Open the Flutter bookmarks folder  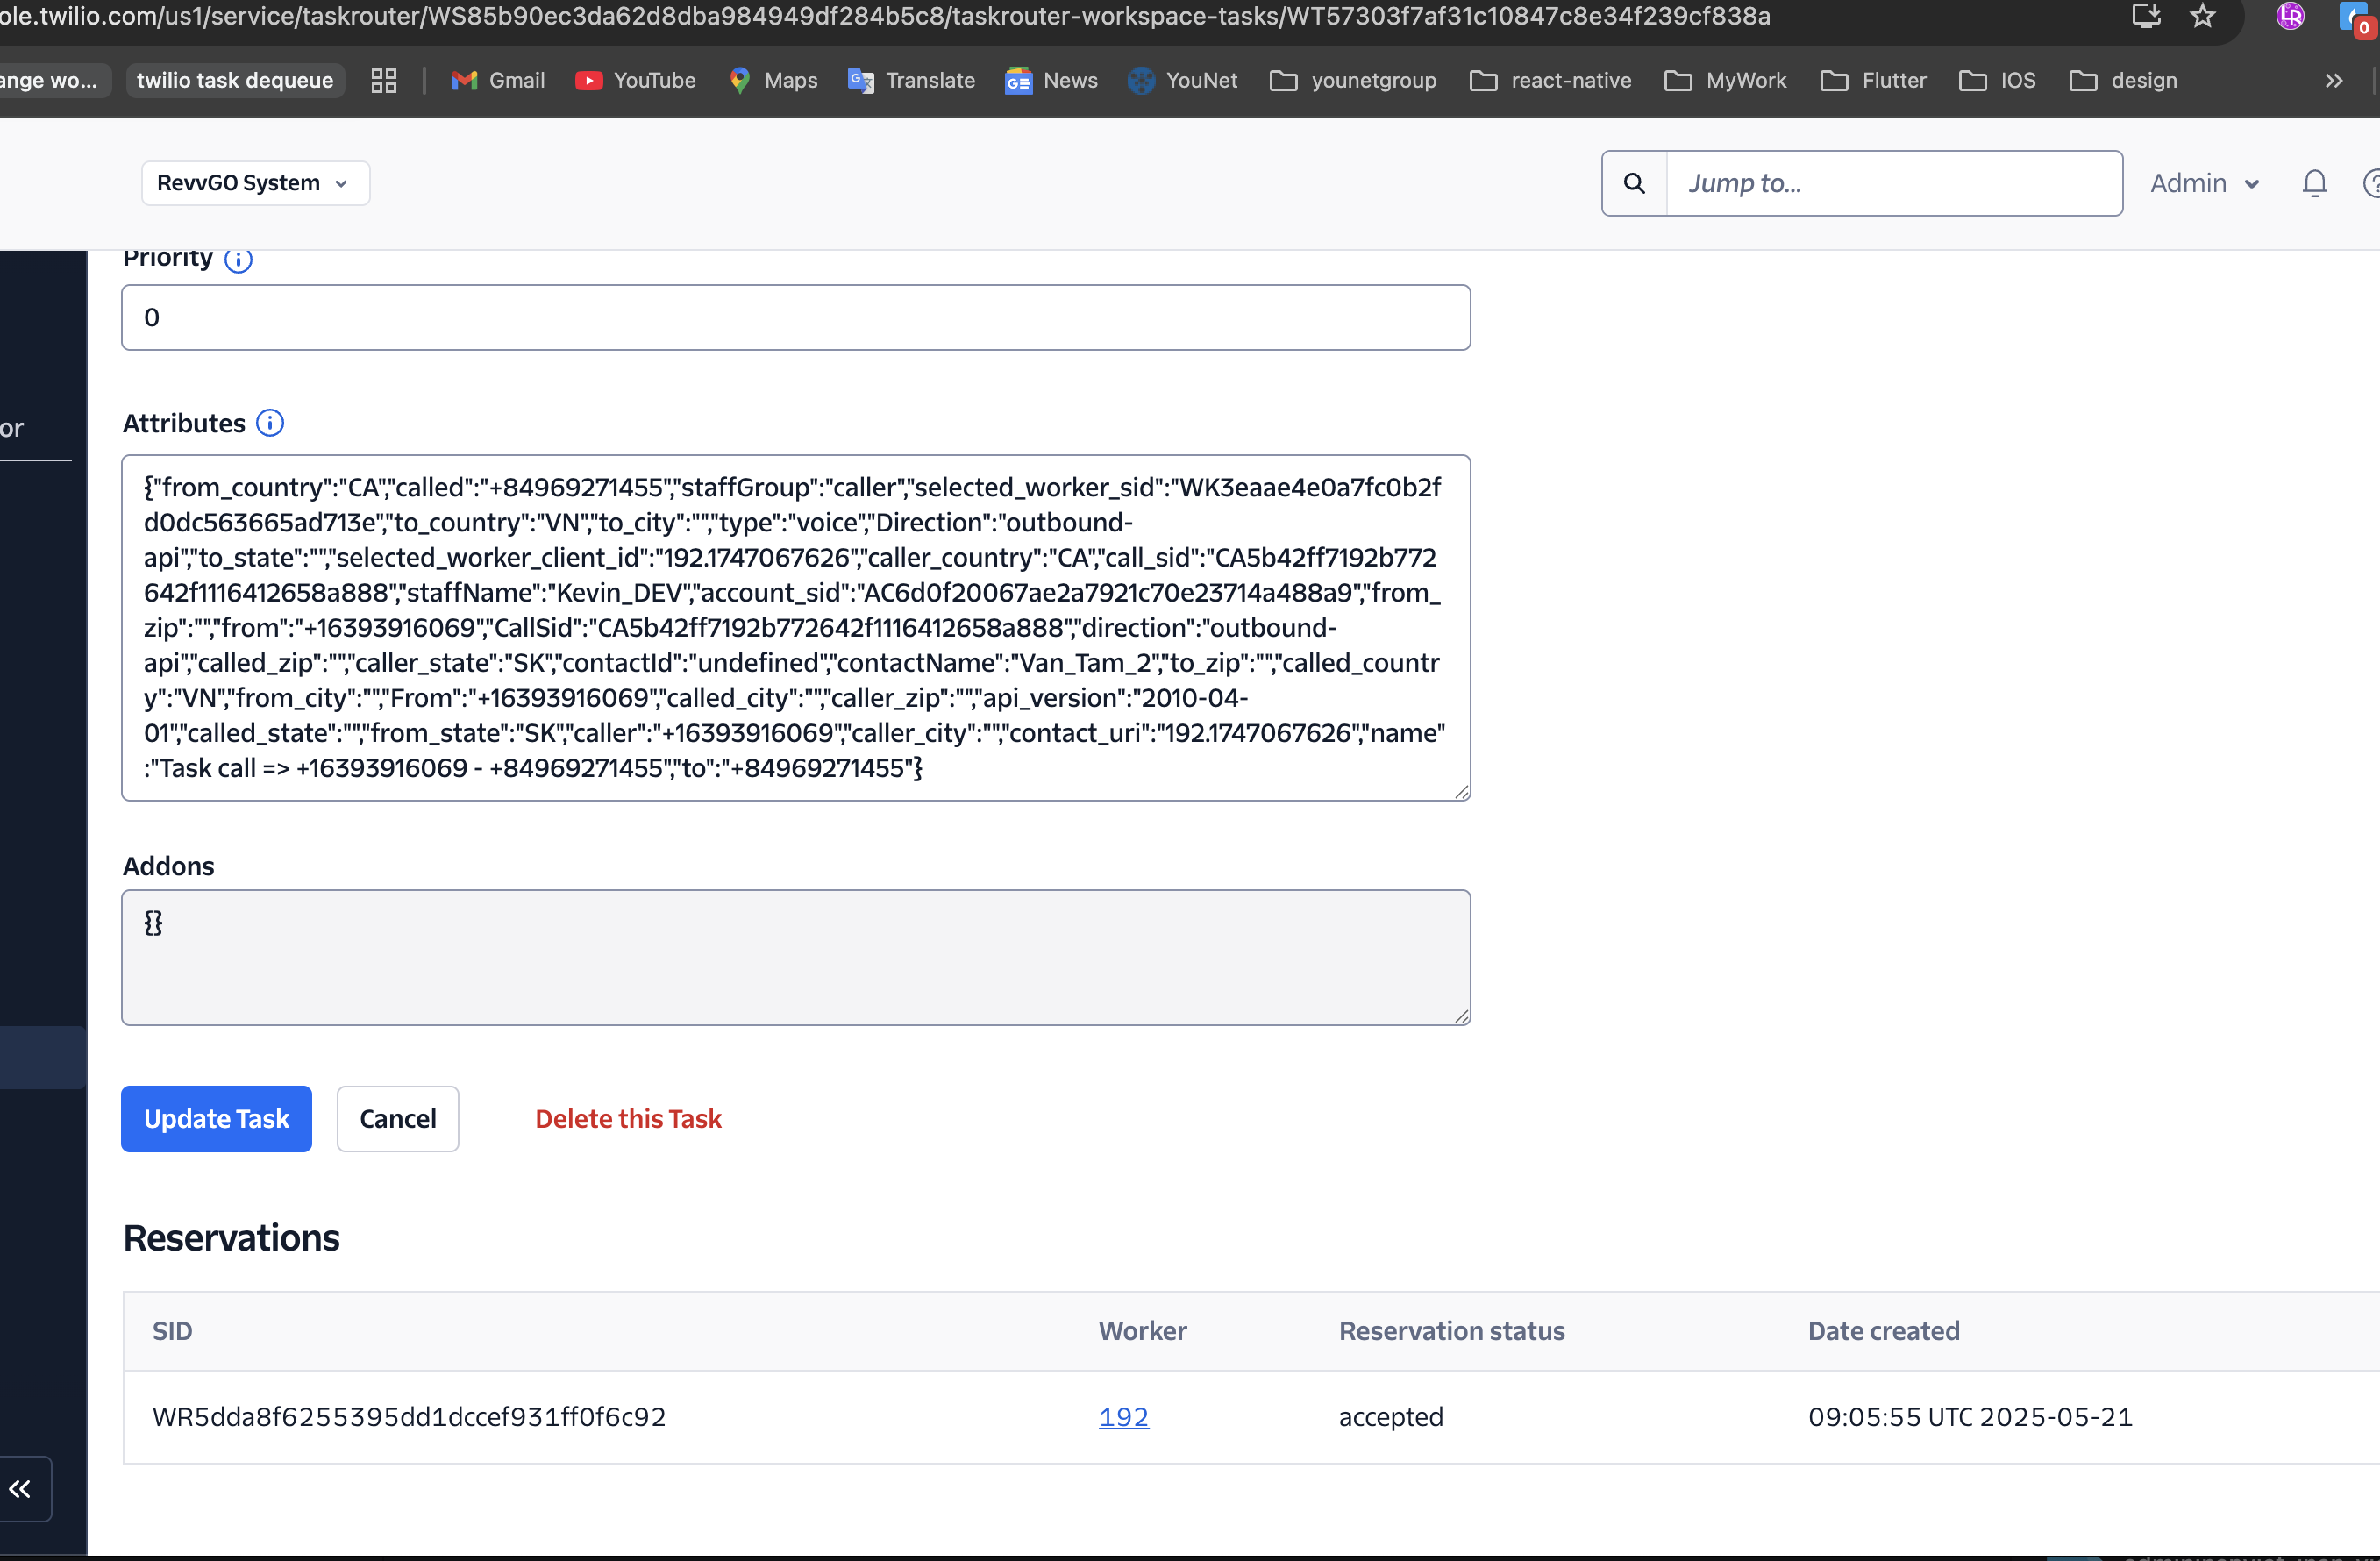tap(1873, 81)
